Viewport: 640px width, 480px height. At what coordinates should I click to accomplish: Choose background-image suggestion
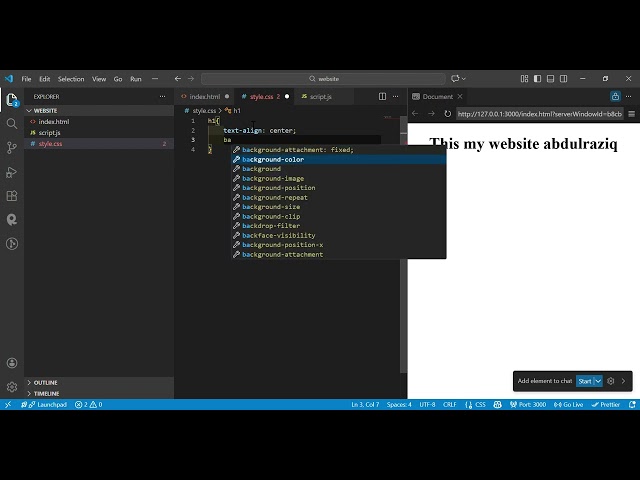point(339,178)
